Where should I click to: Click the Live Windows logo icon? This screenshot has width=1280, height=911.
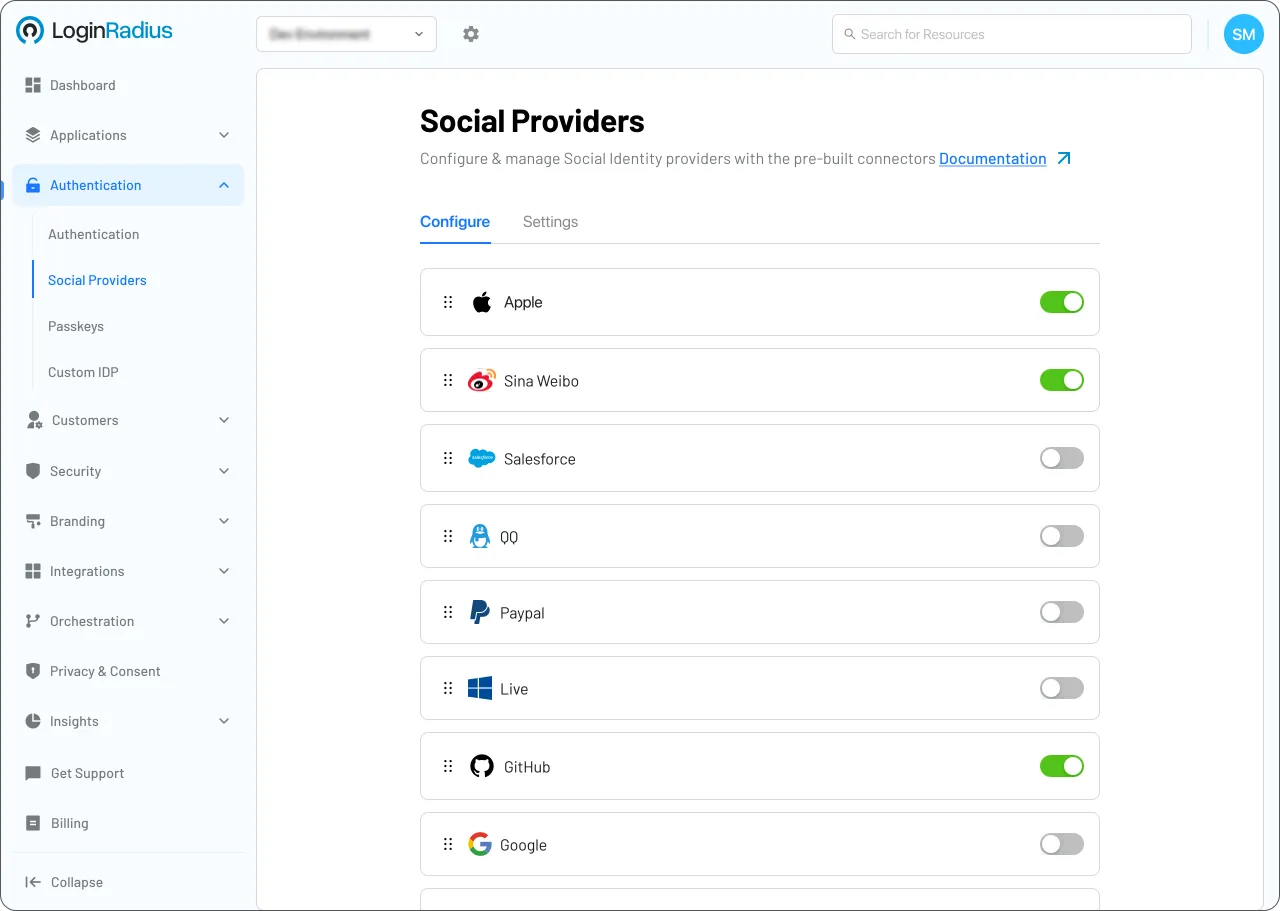point(480,688)
